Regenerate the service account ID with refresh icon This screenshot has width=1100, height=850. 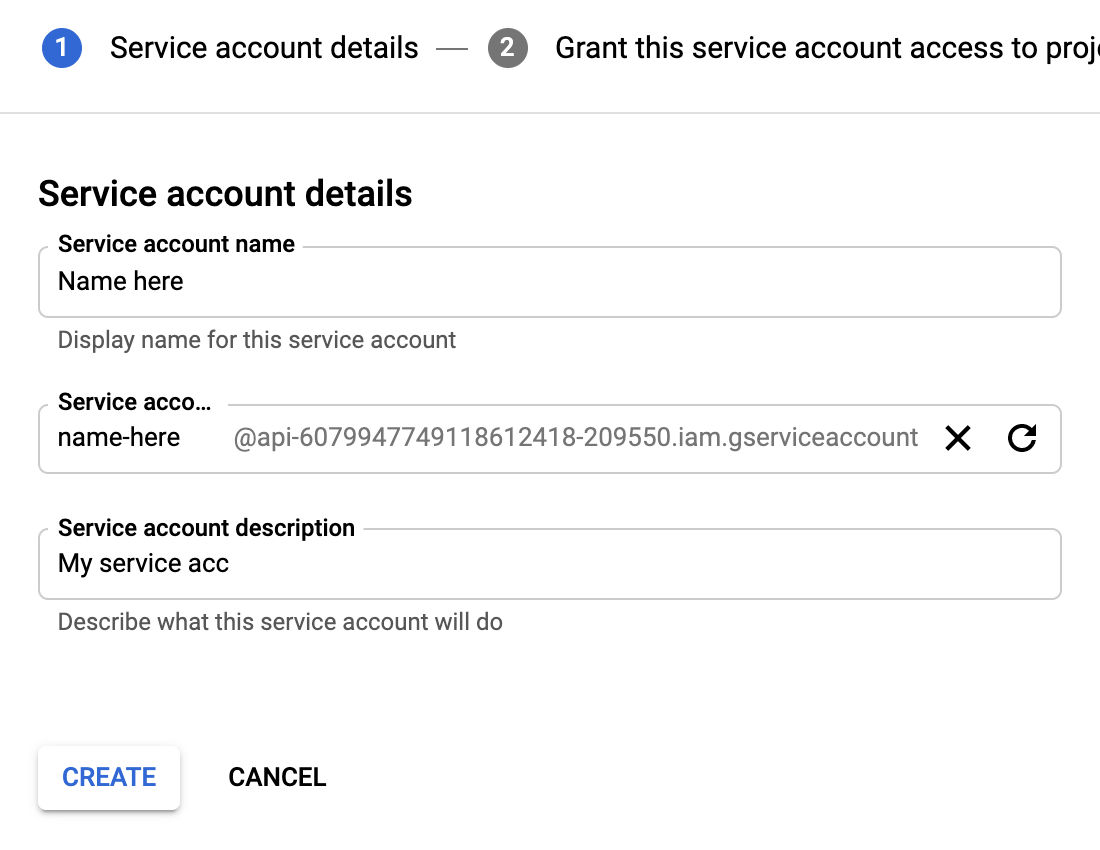pyautogui.click(x=1021, y=438)
